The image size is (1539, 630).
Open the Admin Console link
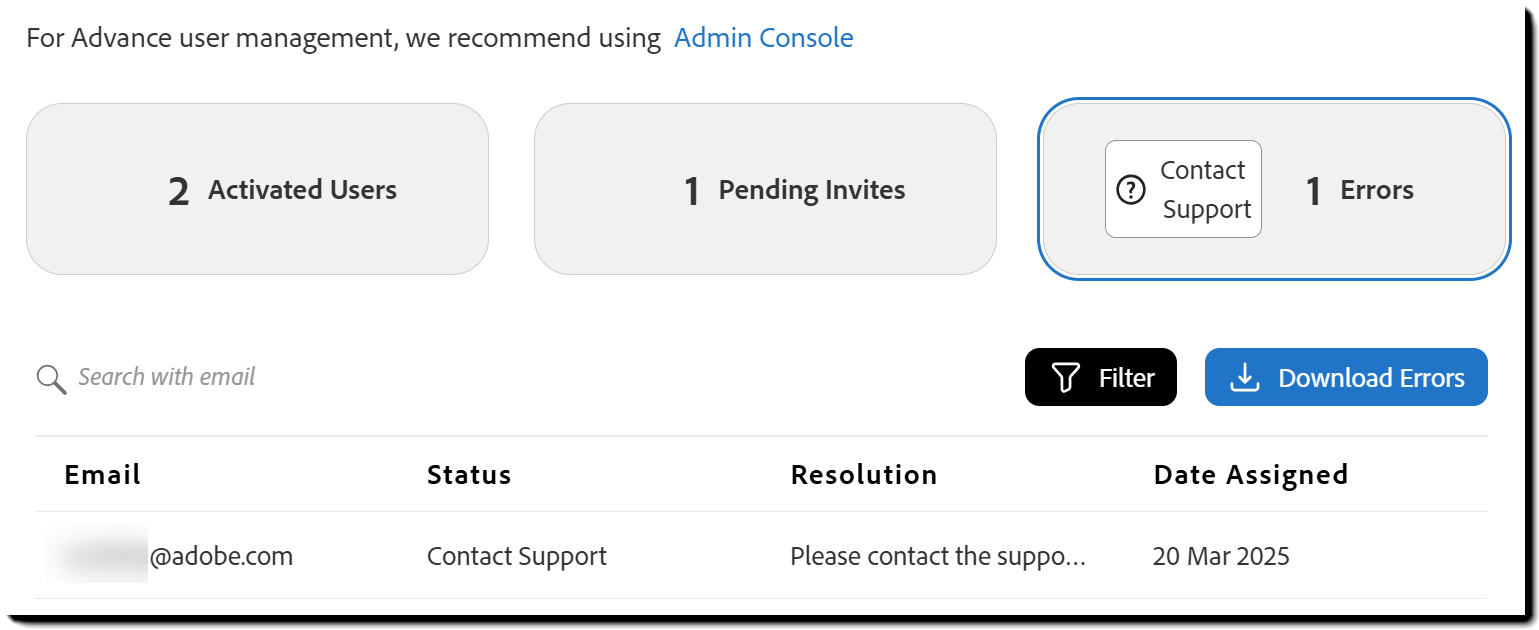click(763, 38)
